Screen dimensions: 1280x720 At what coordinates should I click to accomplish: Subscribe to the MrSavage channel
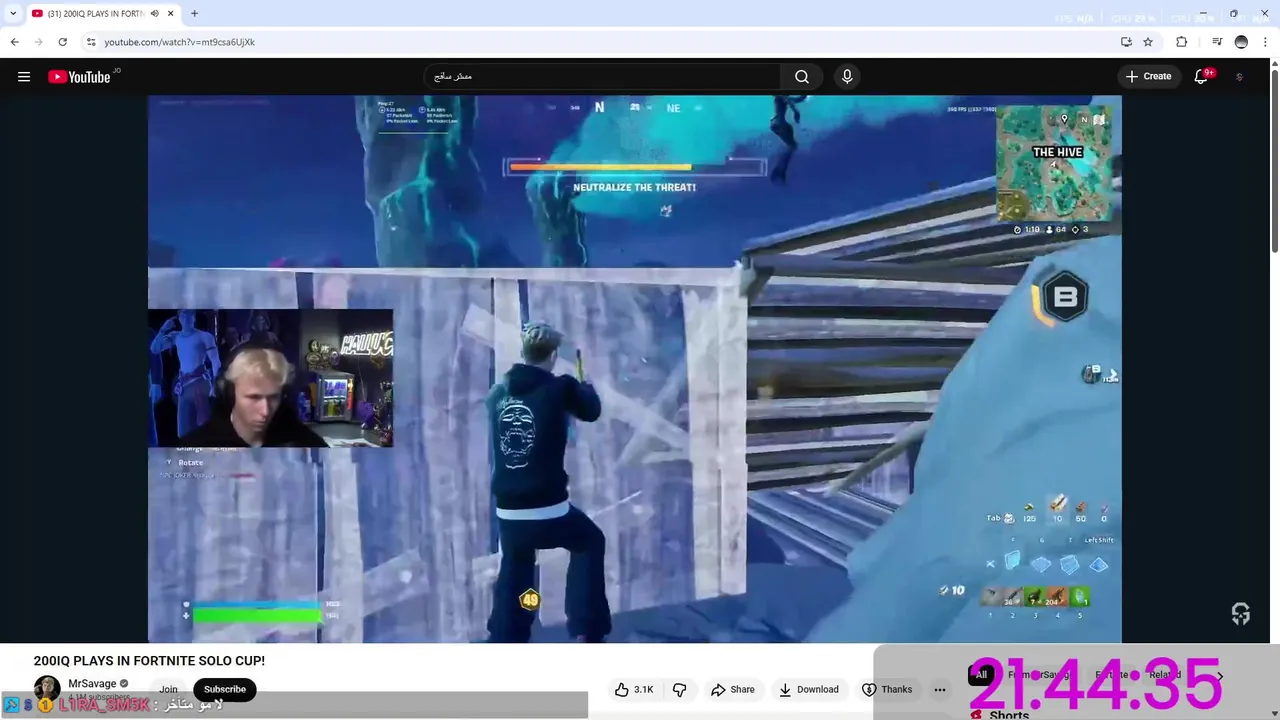[225, 689]
